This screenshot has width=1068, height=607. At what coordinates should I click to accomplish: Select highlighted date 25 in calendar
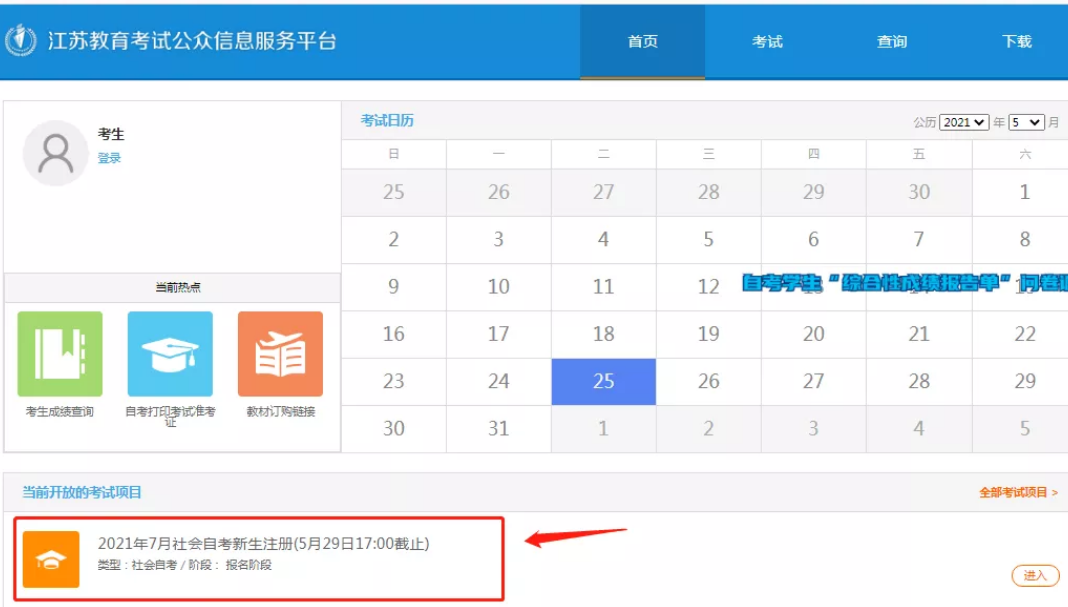(x=603, y=382)
